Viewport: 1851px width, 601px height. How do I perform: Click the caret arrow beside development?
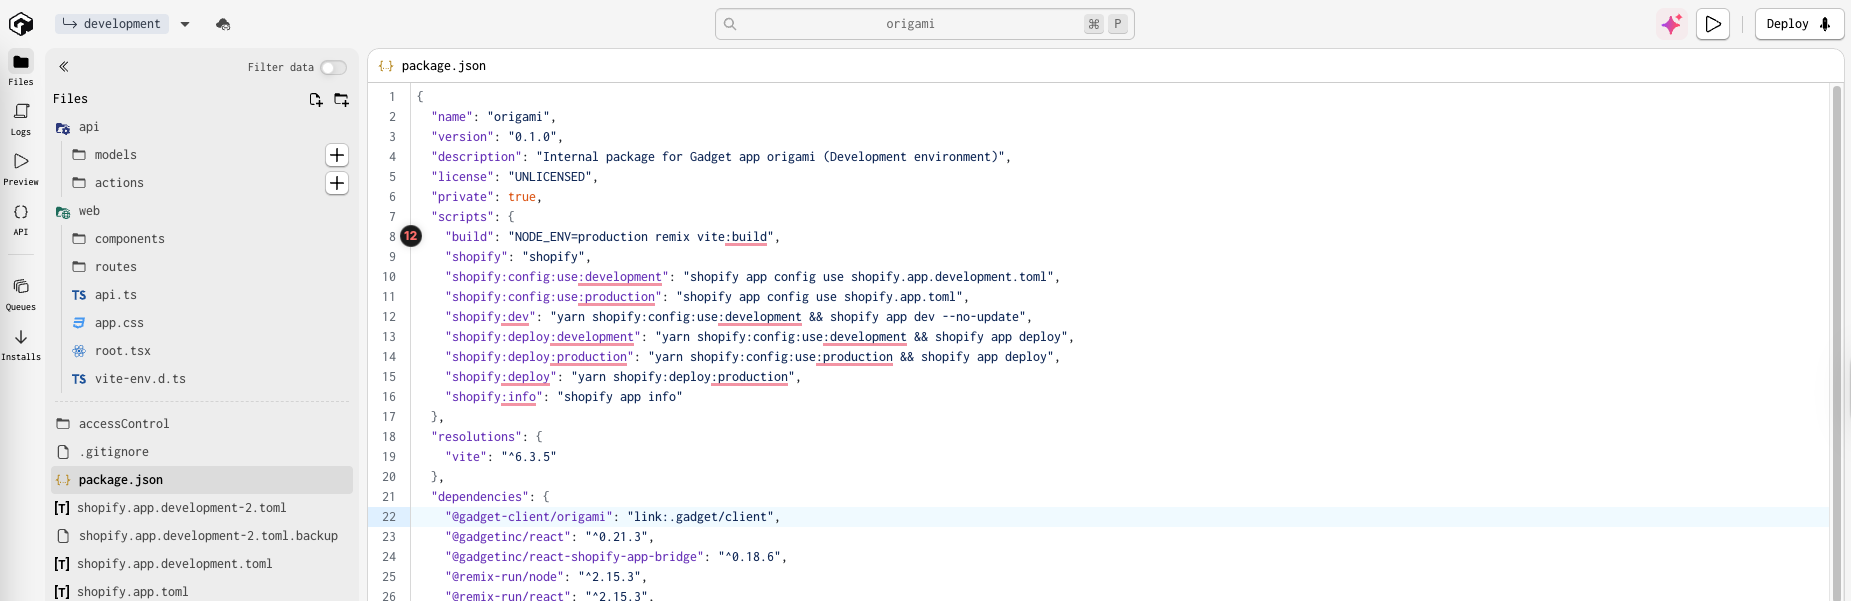click(185, 24)
